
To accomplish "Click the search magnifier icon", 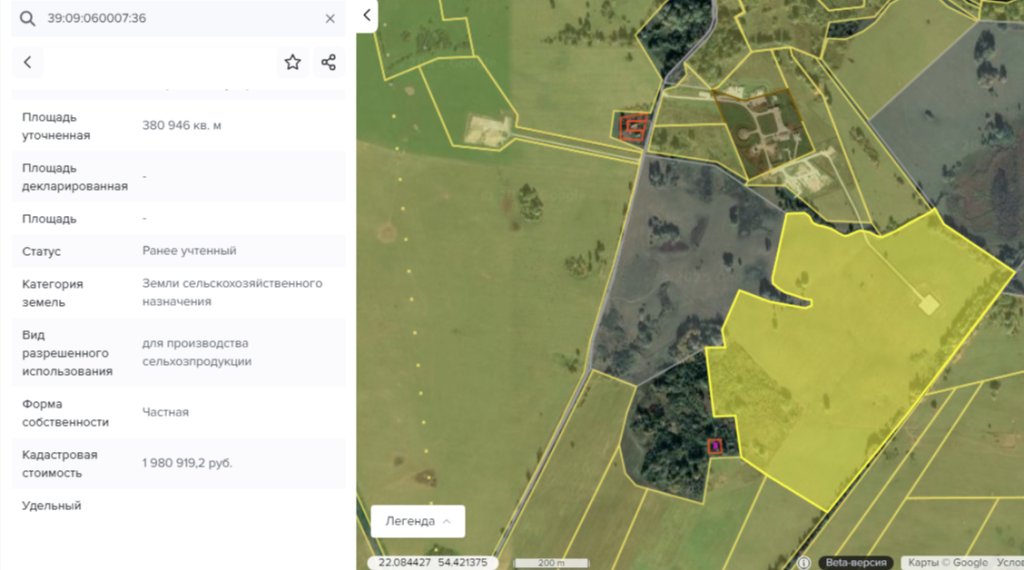I will tap(27, 18).
